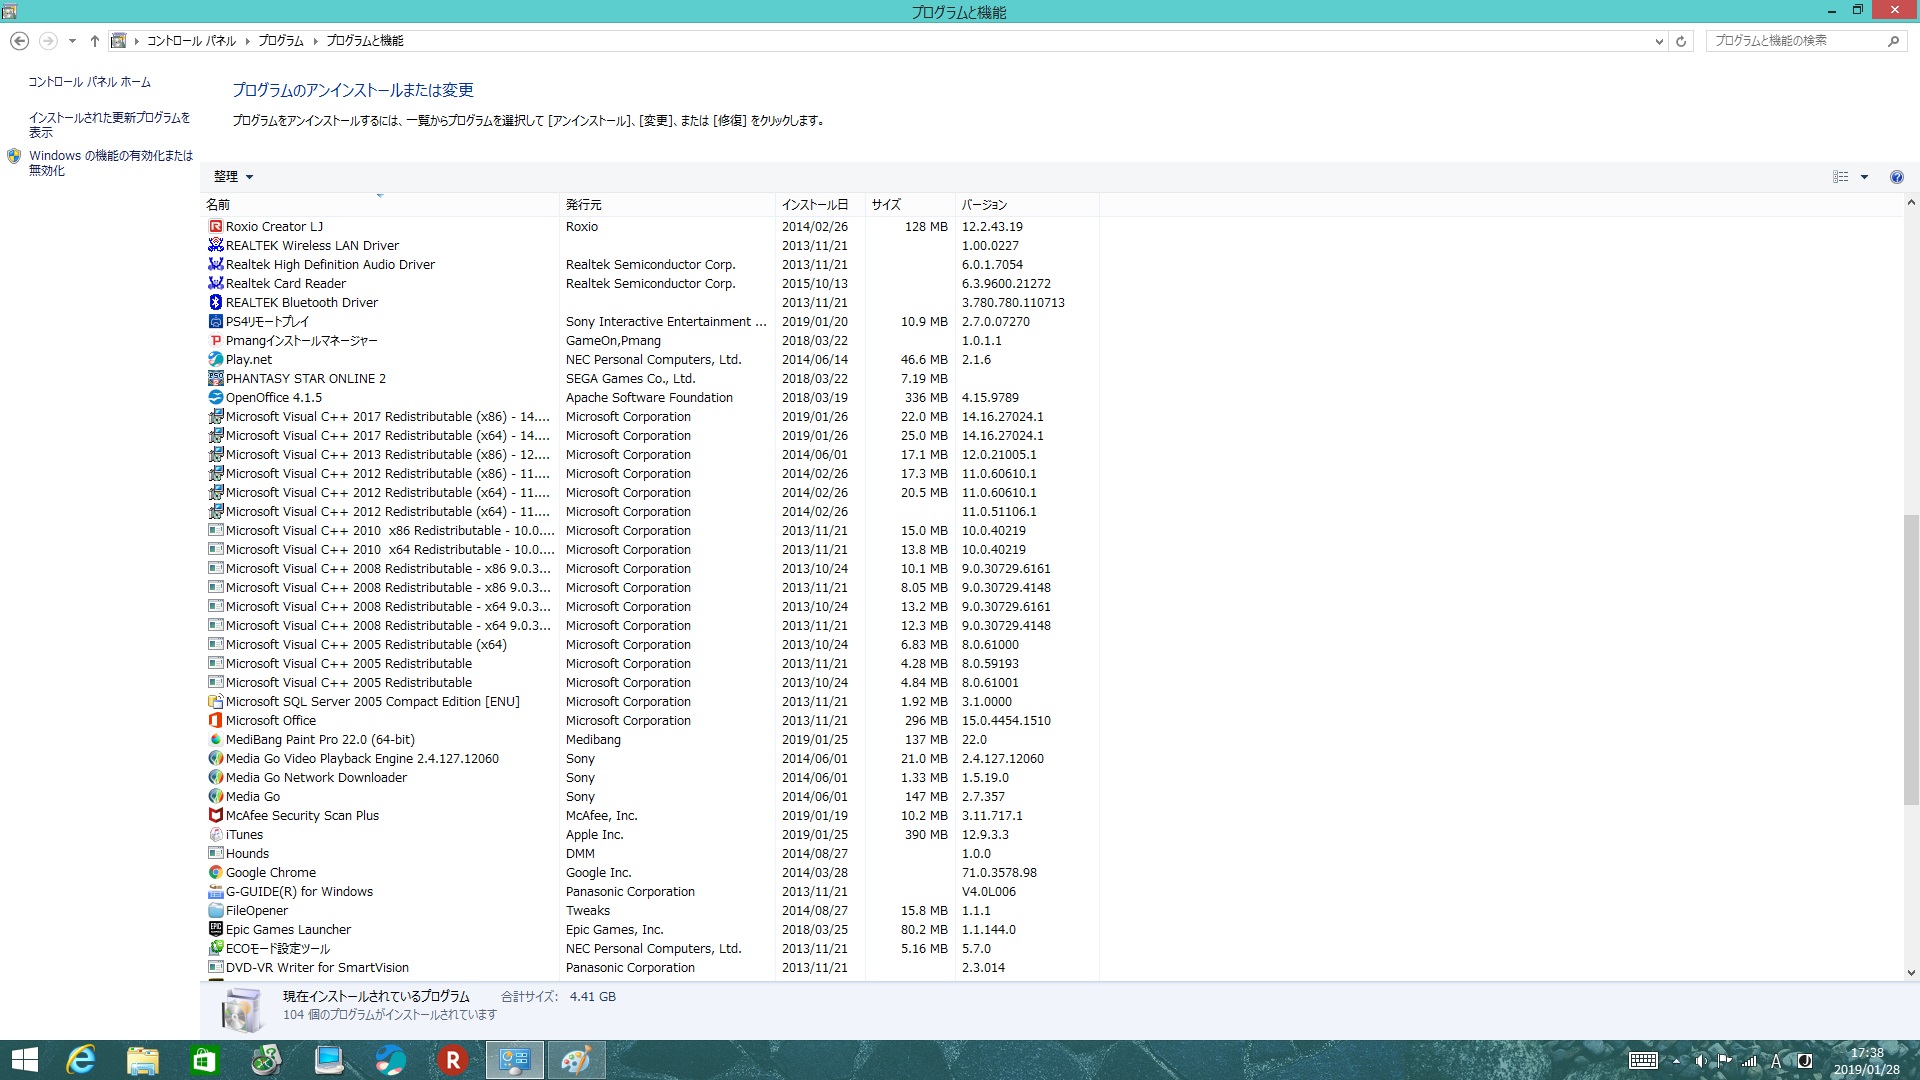Open the help question mark icon

(1896, 177)
